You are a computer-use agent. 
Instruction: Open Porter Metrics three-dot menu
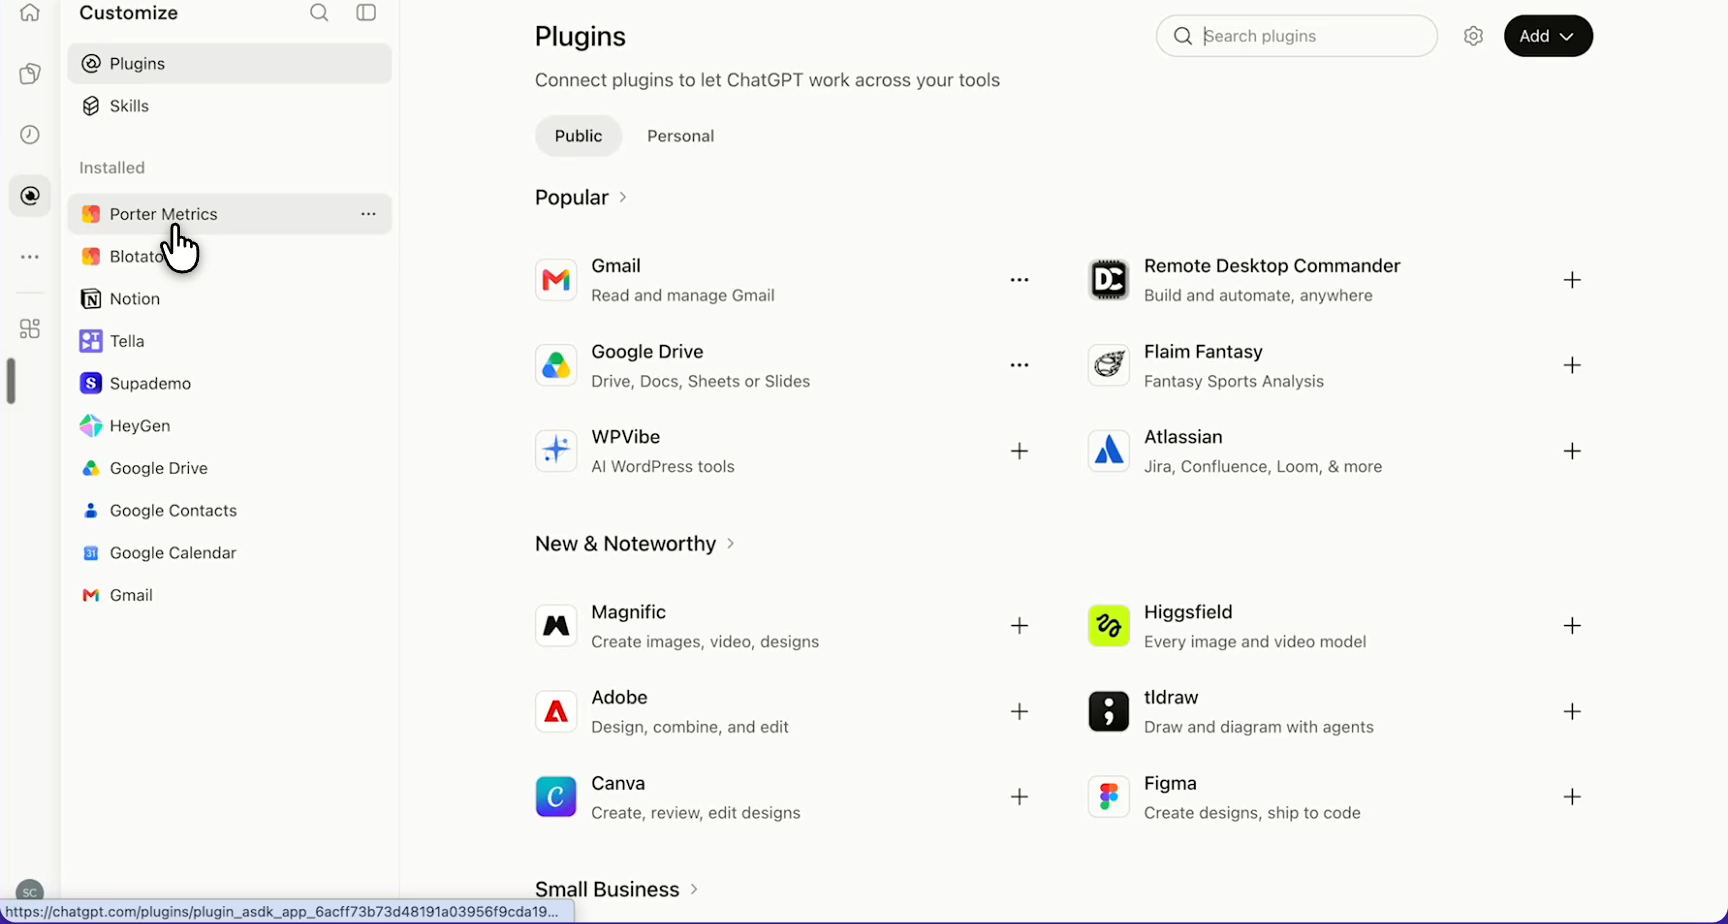(x=368, y=214)
